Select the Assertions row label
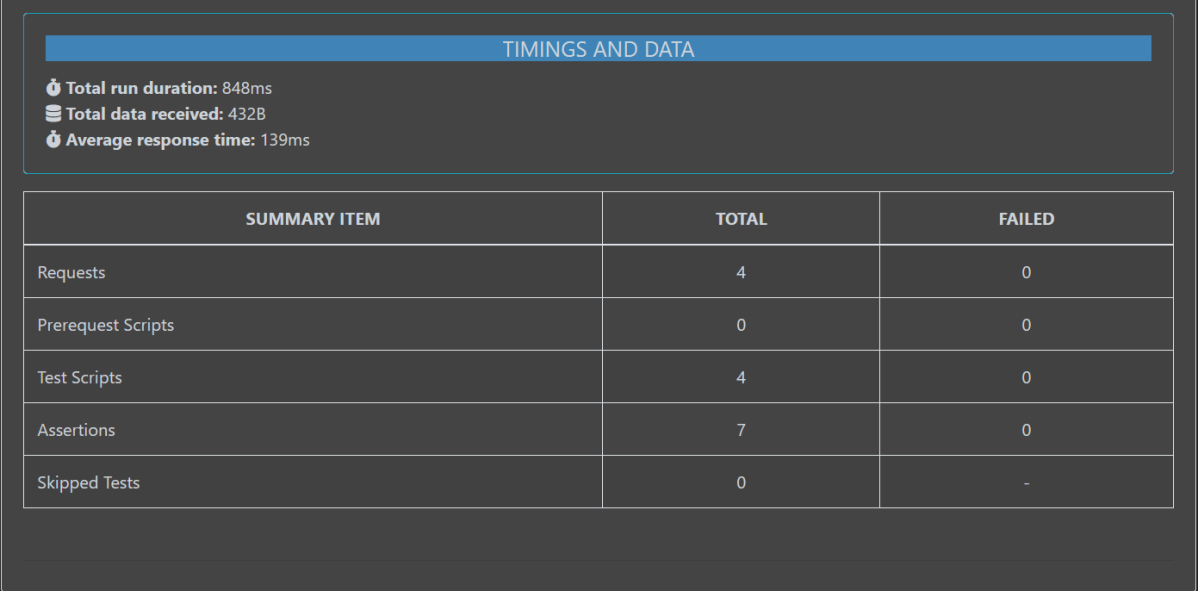Image resolution: width=1198 pixels, height=591 pixels. coord(76,430)
